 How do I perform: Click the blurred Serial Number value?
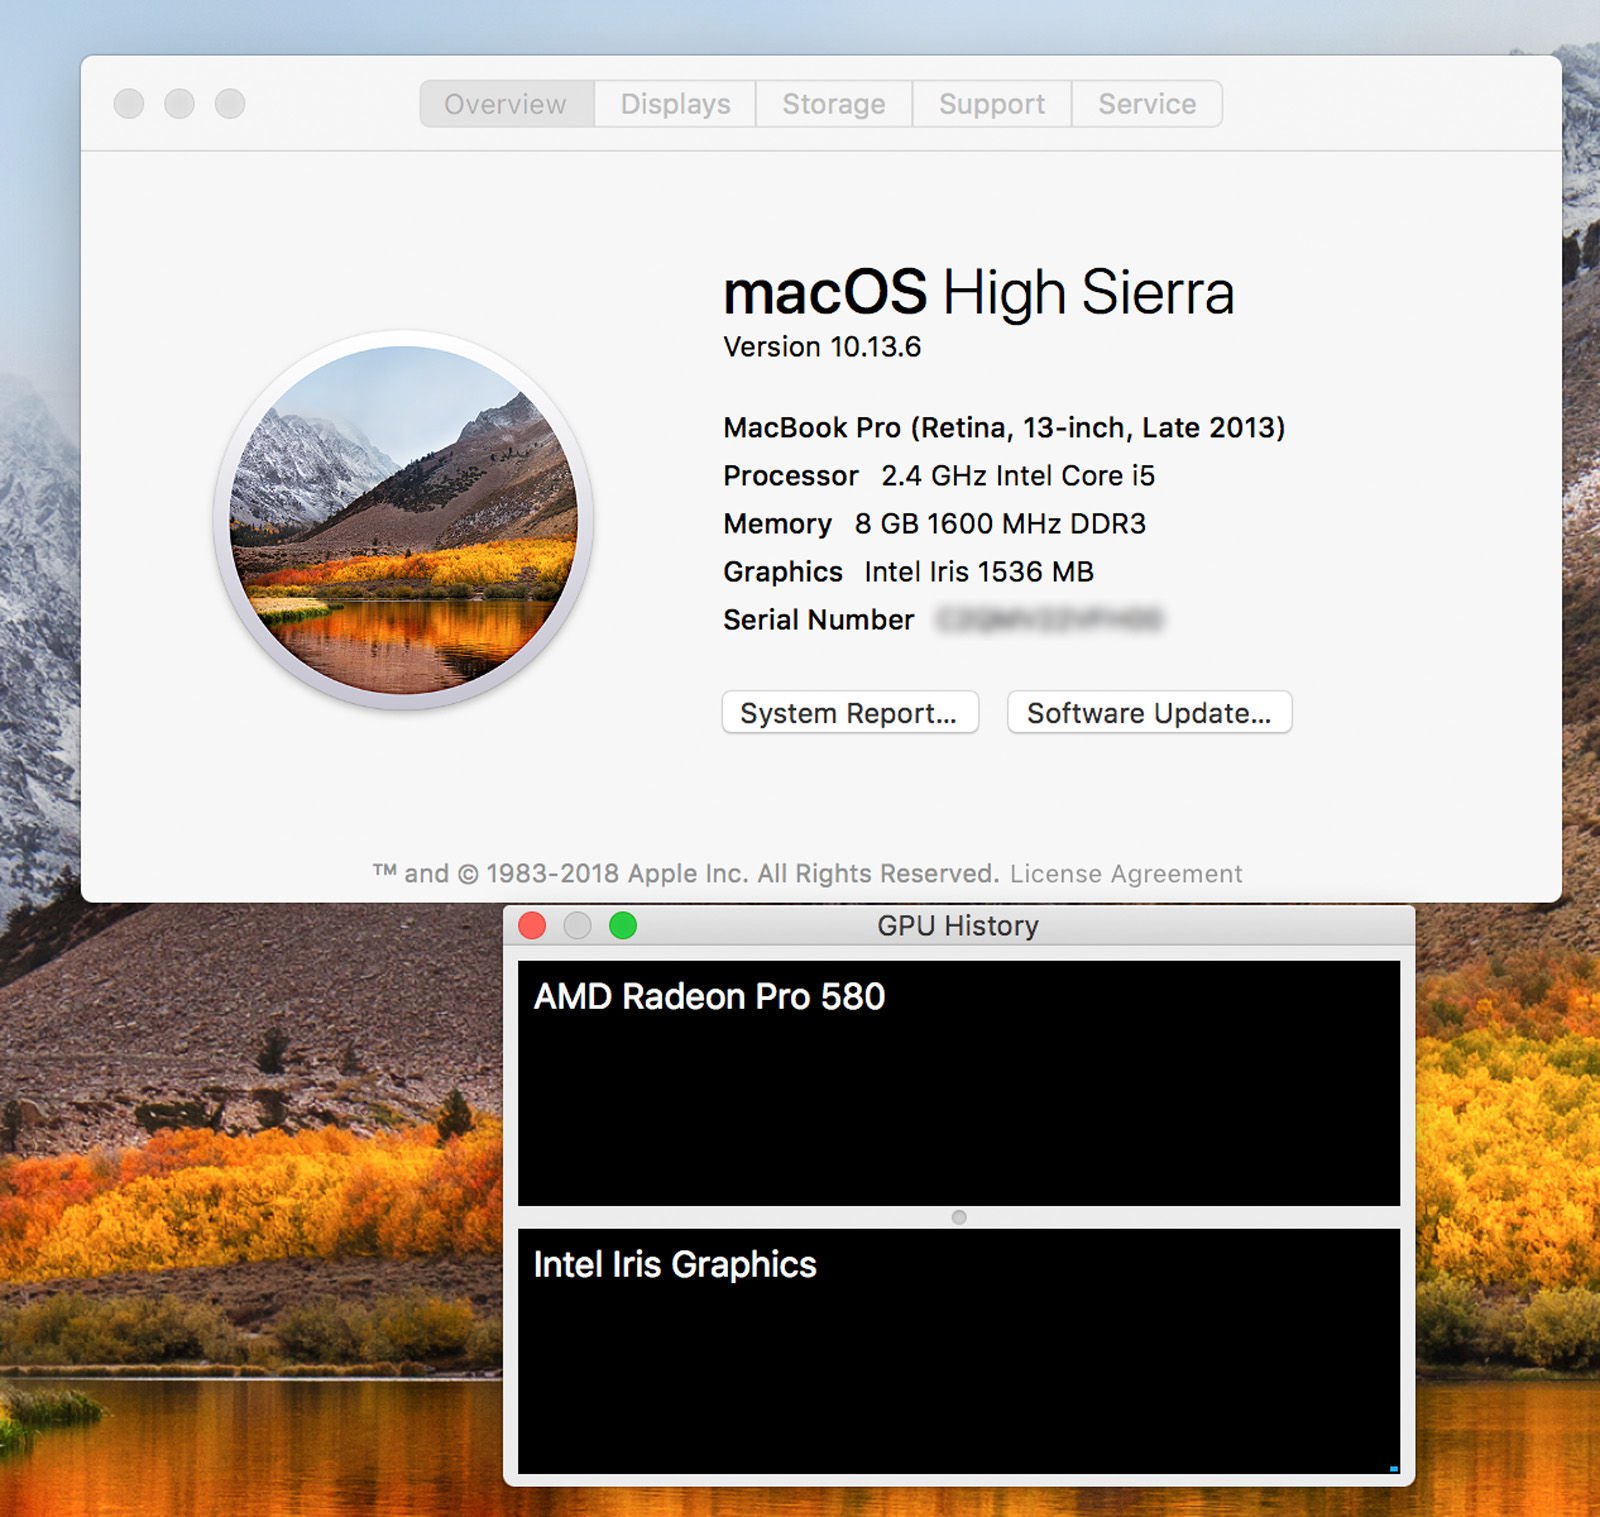pyautogui.click(x=1050, y=620)
